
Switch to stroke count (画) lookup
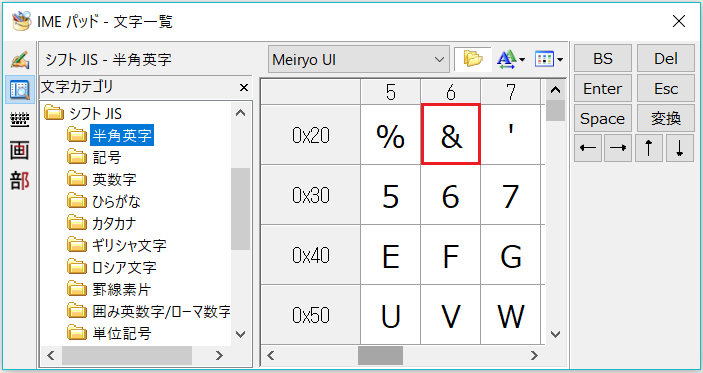point(20,151)
